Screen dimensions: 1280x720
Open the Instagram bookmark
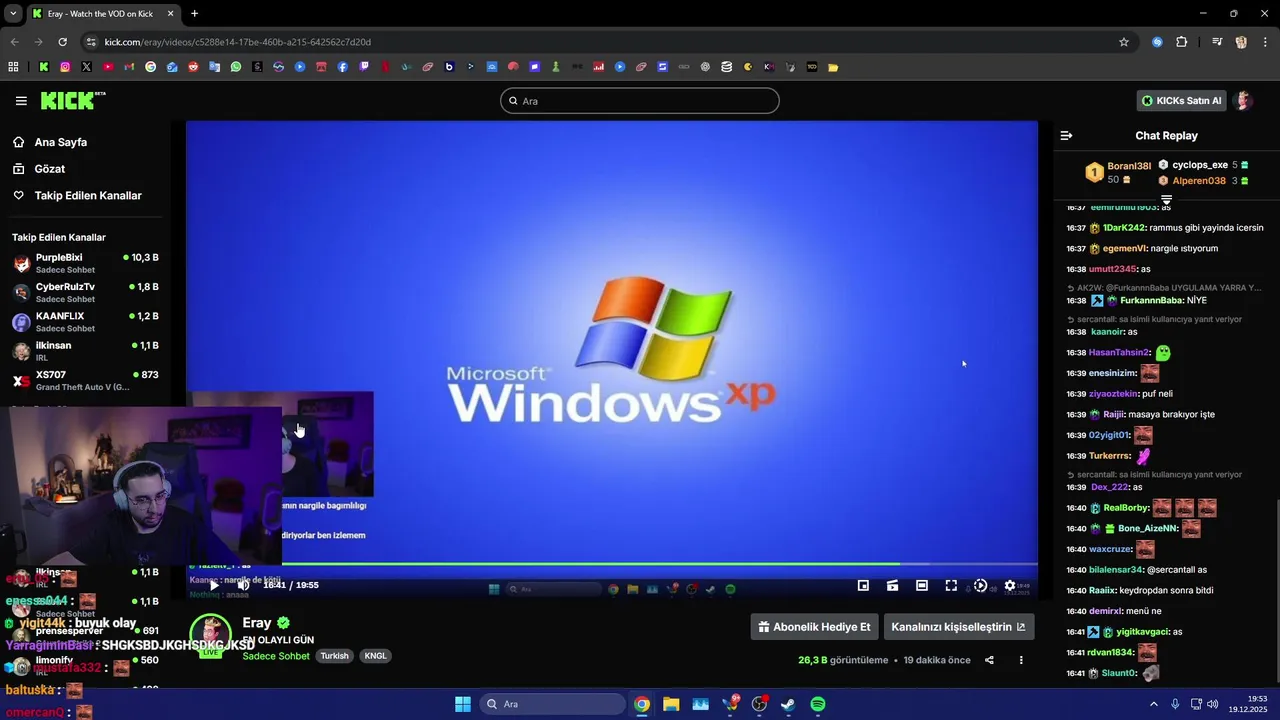point(65,67)
